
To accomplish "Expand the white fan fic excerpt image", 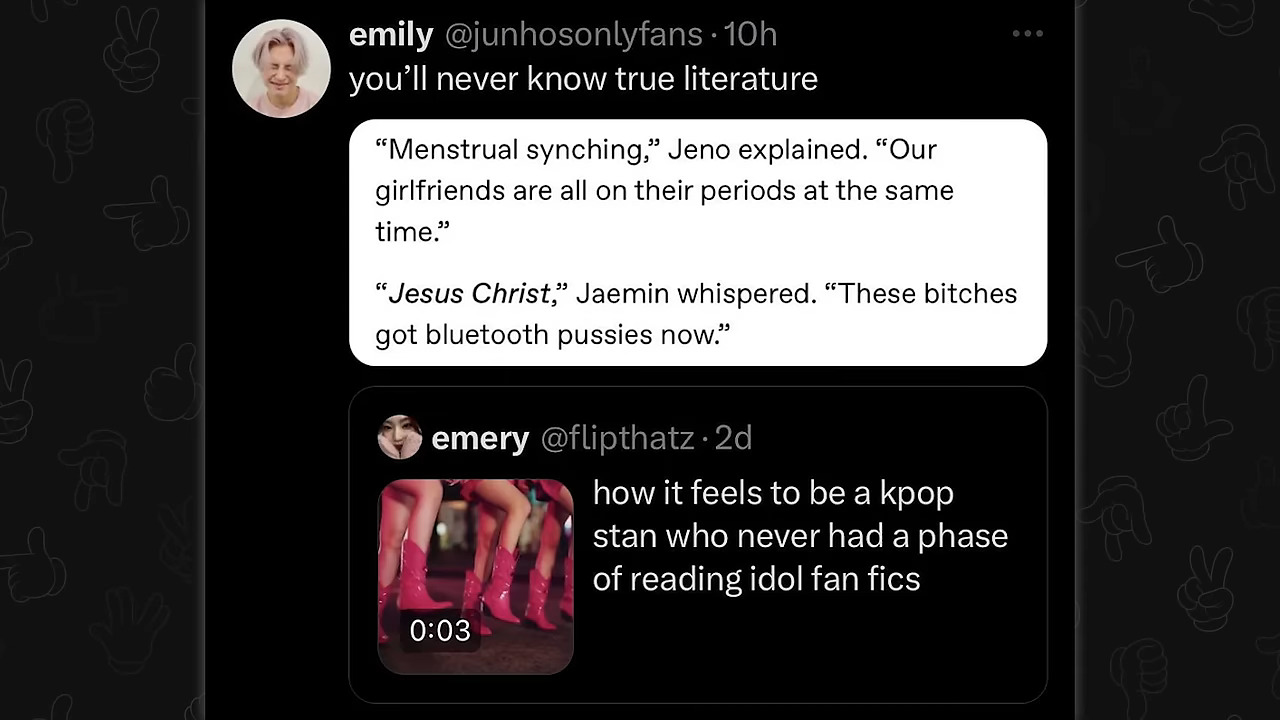I will [x=698, y=242].
